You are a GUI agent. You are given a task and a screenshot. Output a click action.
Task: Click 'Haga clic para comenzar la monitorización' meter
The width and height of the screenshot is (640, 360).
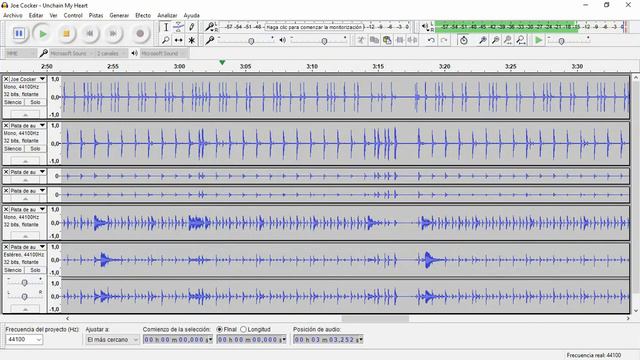click(314, 27)
